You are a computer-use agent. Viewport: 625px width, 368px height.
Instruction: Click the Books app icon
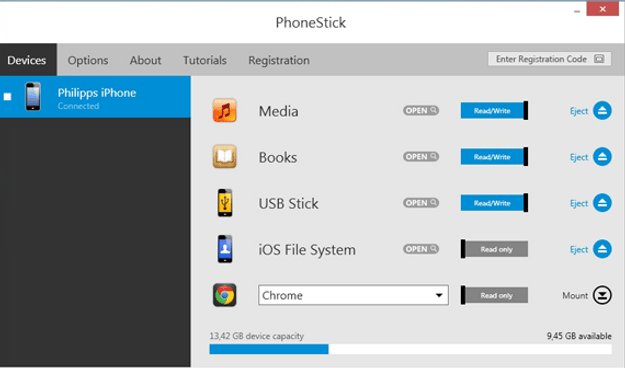[x=224, y=157]
